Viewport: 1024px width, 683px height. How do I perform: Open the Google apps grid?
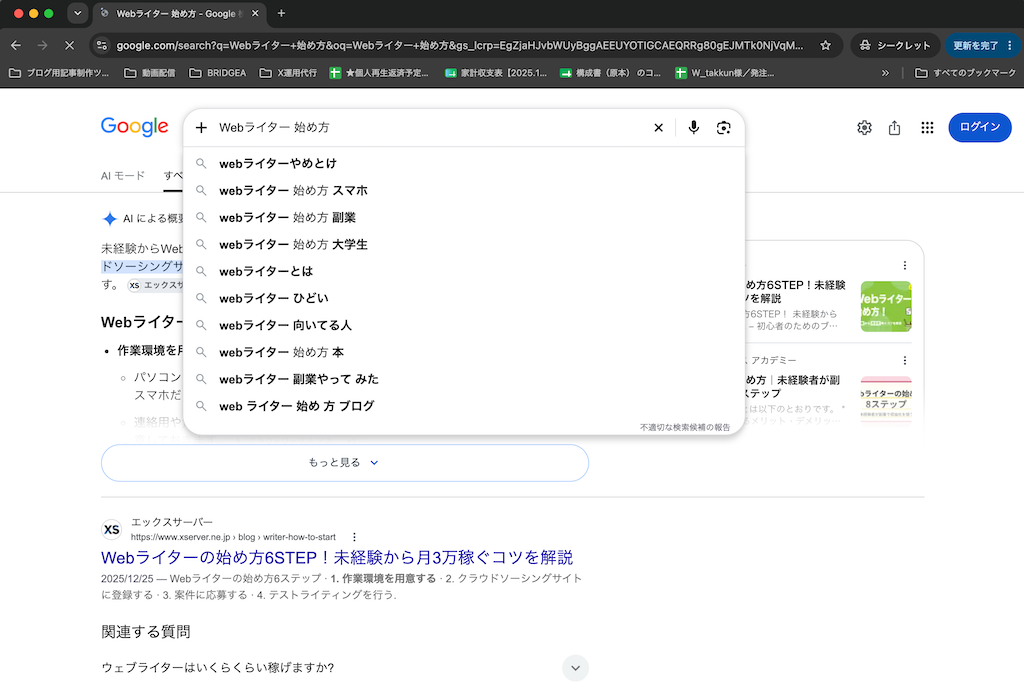(927, 127)
